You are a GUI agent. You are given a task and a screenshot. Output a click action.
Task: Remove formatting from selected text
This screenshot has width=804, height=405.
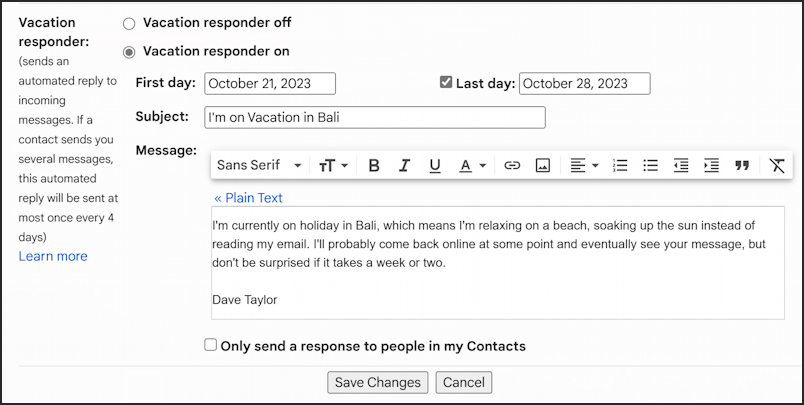(x=777, y=166)
